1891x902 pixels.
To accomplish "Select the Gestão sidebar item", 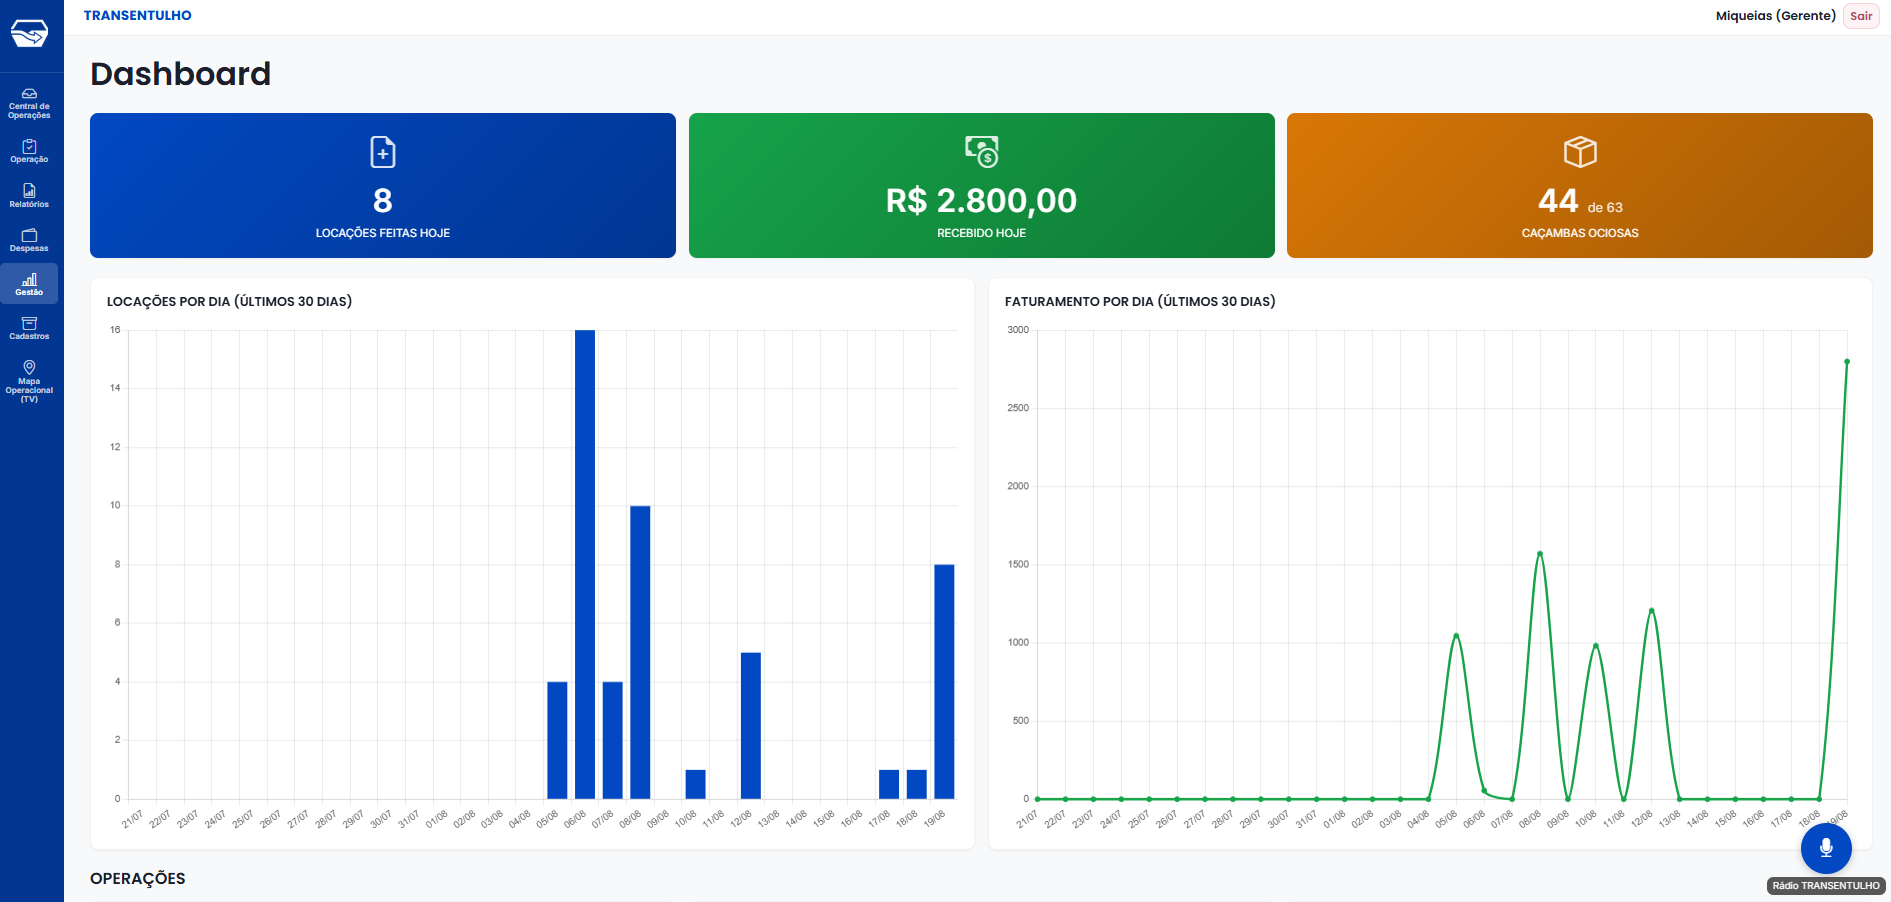I will [x=29, y=284].
